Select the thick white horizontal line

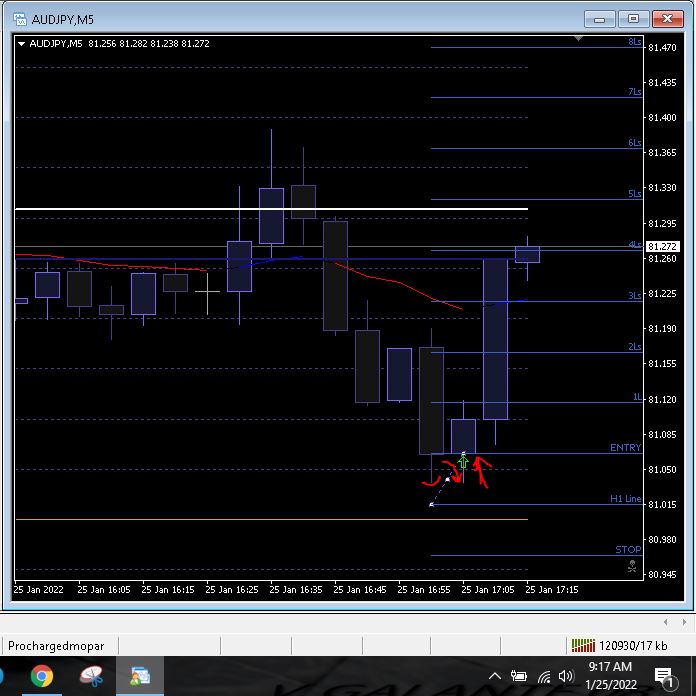coord(272,209)
